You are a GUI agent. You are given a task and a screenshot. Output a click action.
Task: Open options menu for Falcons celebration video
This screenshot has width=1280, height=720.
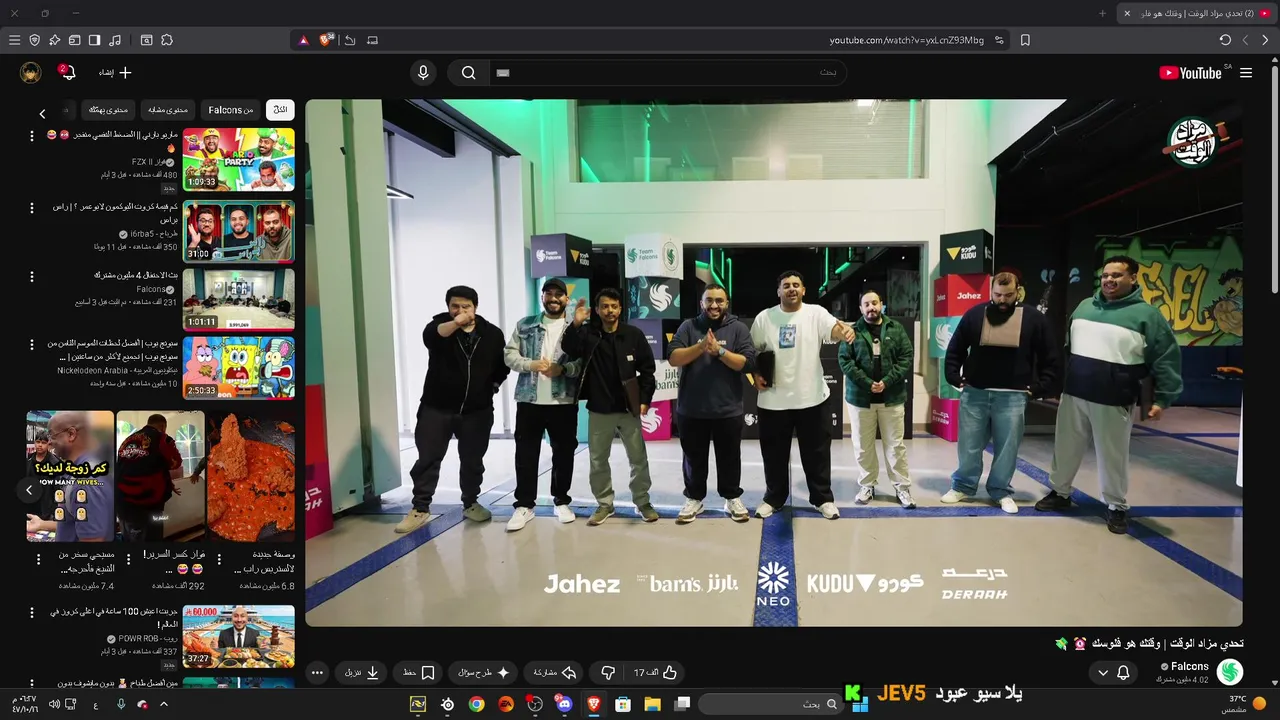point(32,276)
